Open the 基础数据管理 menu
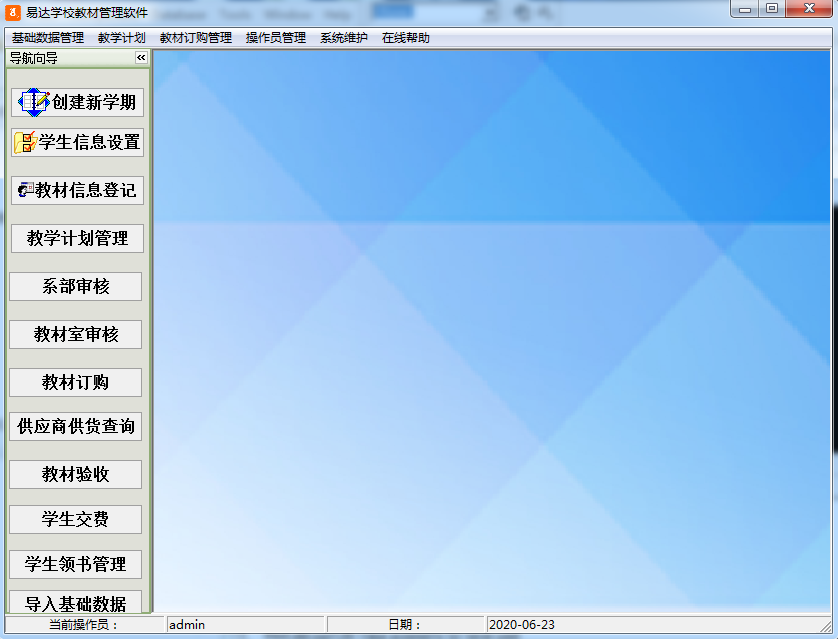Image resolution: width=838 pixels, height=639 pixels. (45, 36)
